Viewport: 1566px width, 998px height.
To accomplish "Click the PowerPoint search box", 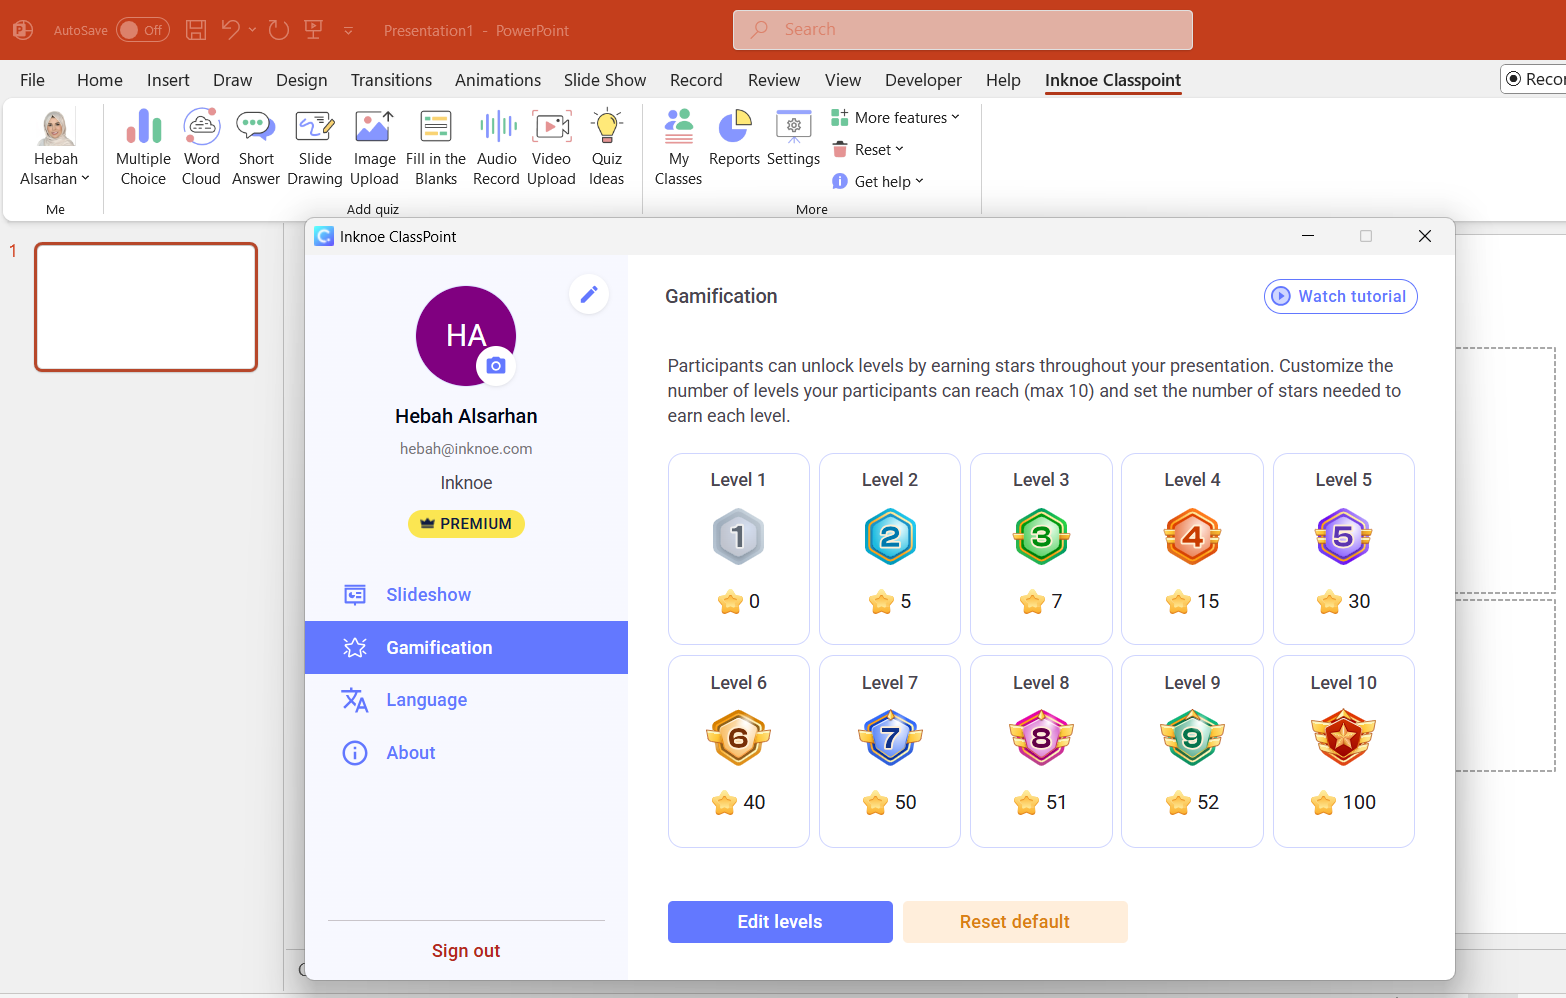I will pyautogui.click(x=963, y=30).
